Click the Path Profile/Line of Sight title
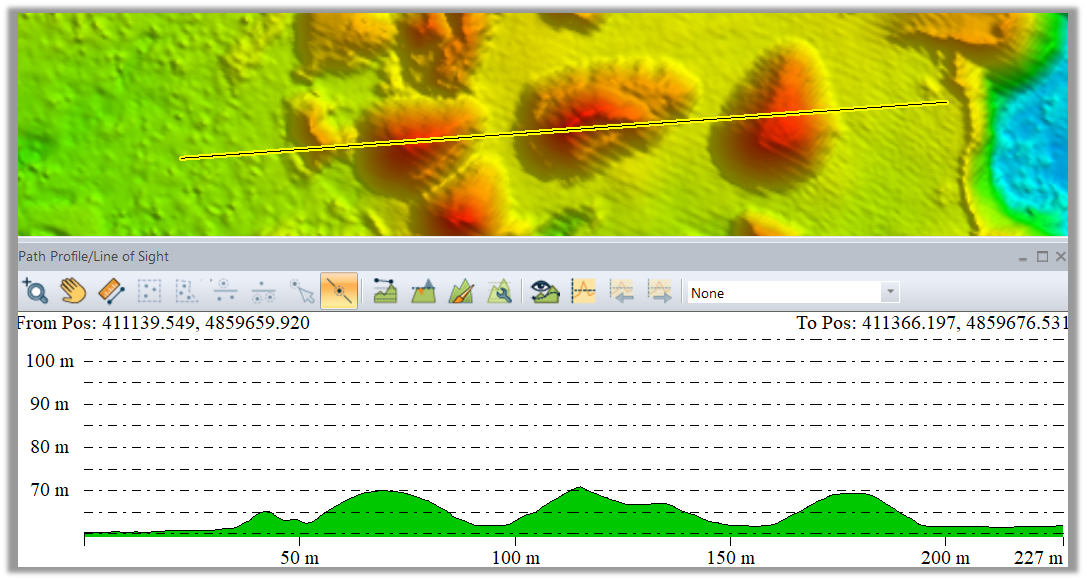 point(94,256)
